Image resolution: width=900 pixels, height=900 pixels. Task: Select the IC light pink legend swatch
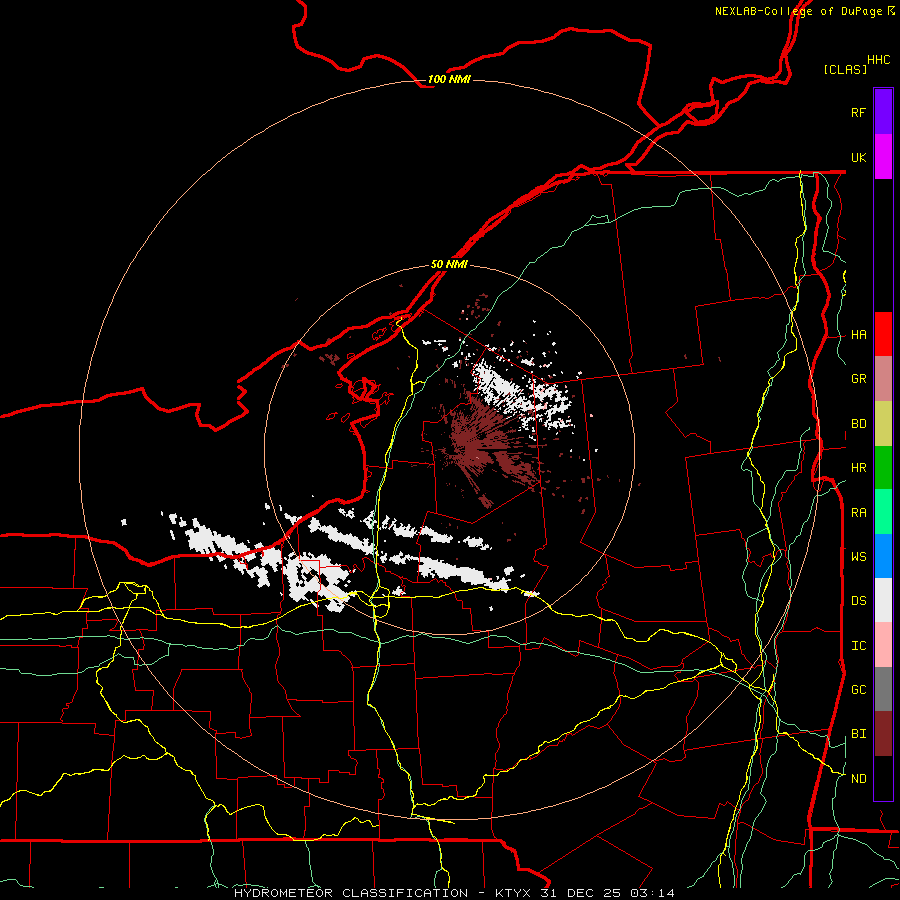[x=883, y=645]
